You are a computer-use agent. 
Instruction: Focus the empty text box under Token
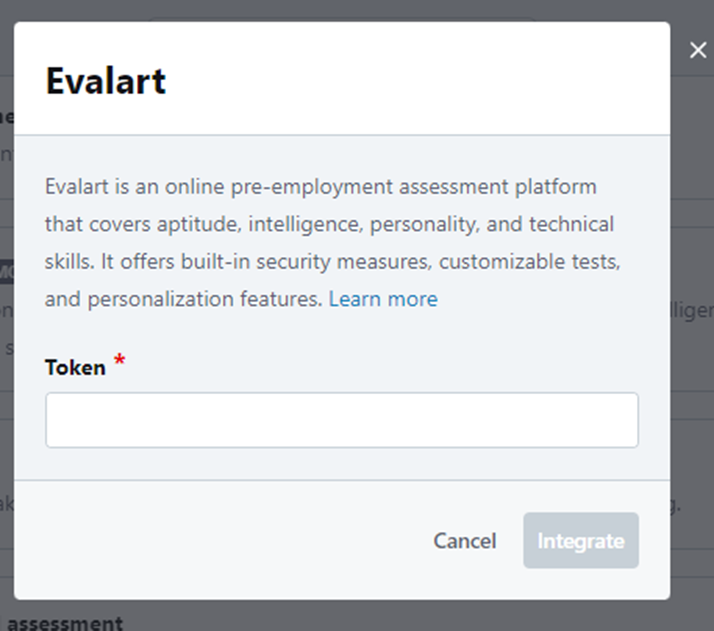341,420
